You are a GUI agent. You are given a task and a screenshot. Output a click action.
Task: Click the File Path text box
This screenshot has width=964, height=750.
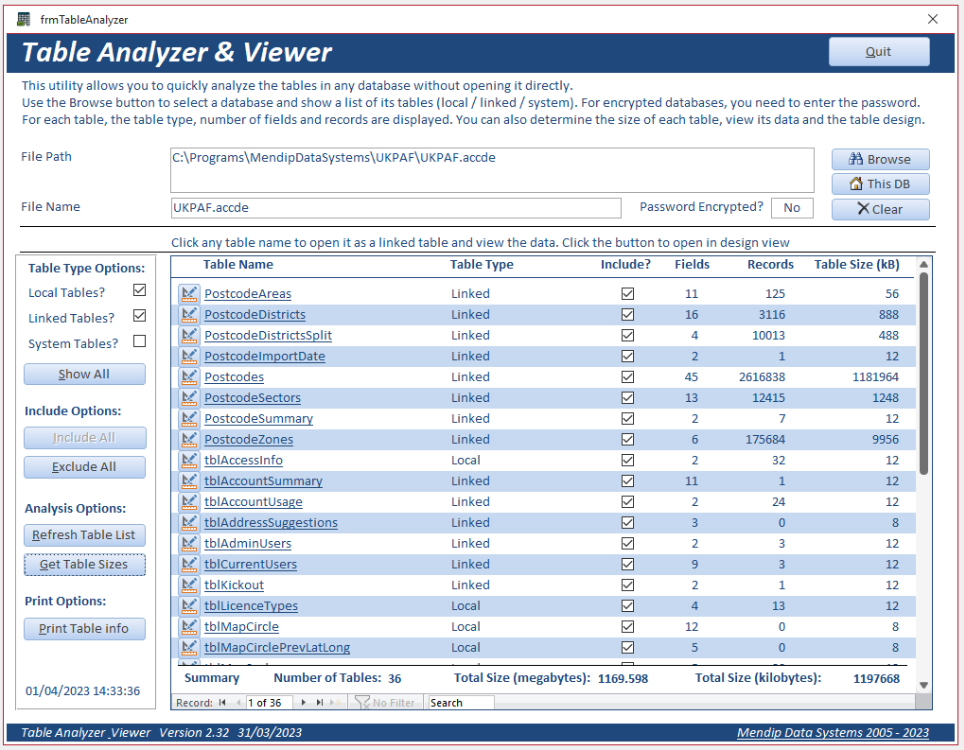pyautogui.click(x=492, y=170)
